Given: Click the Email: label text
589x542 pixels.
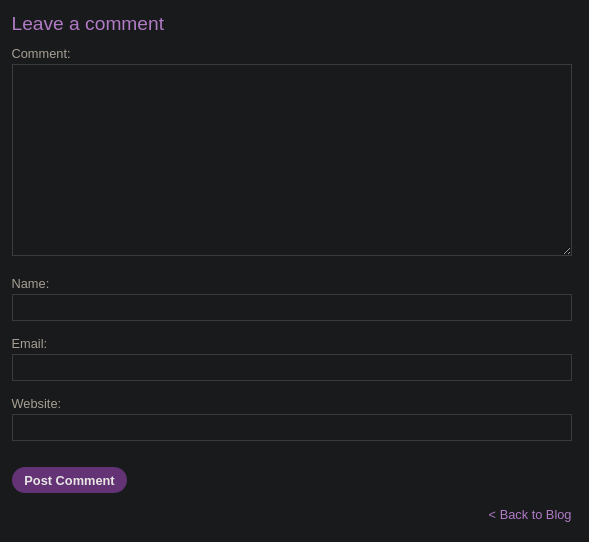Looking at the screenshot, I should tap(29, 344).
